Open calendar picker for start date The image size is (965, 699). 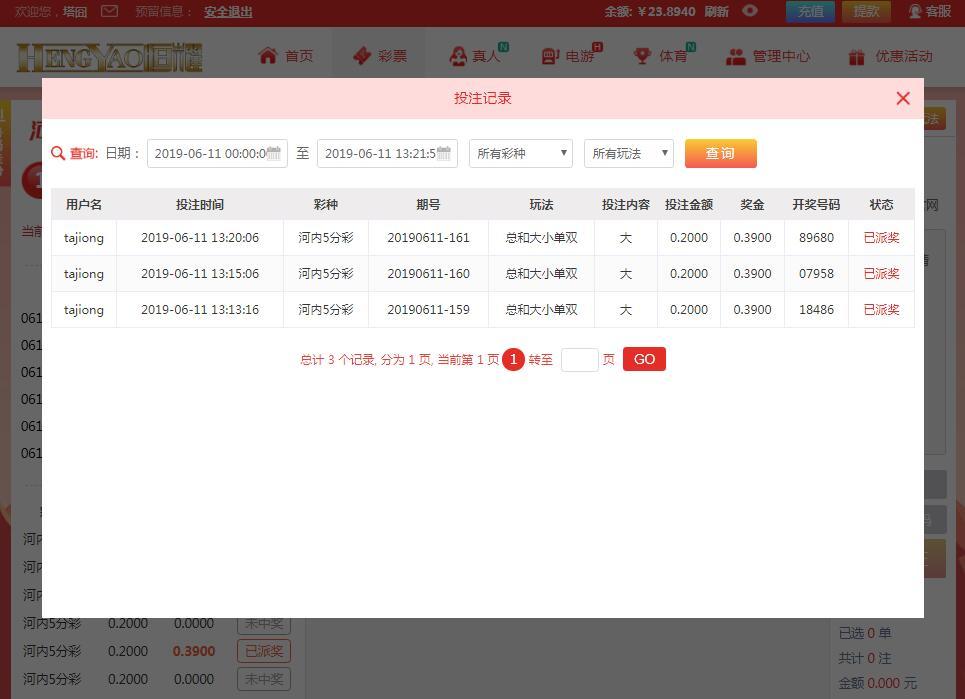click(x=274, y=153)
